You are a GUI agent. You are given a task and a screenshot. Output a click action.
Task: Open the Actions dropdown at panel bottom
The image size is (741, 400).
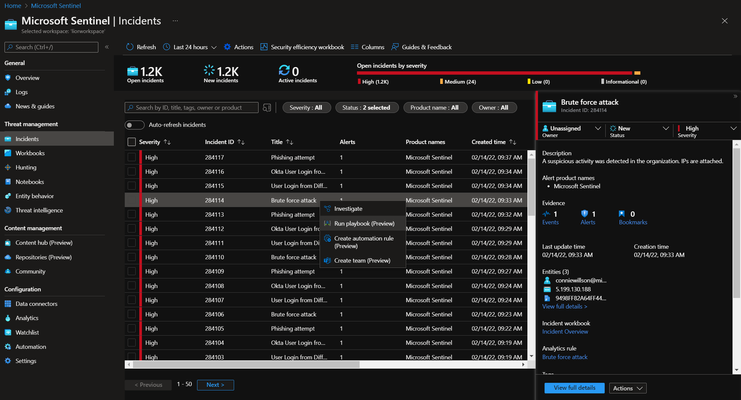(x=628, y=388)
